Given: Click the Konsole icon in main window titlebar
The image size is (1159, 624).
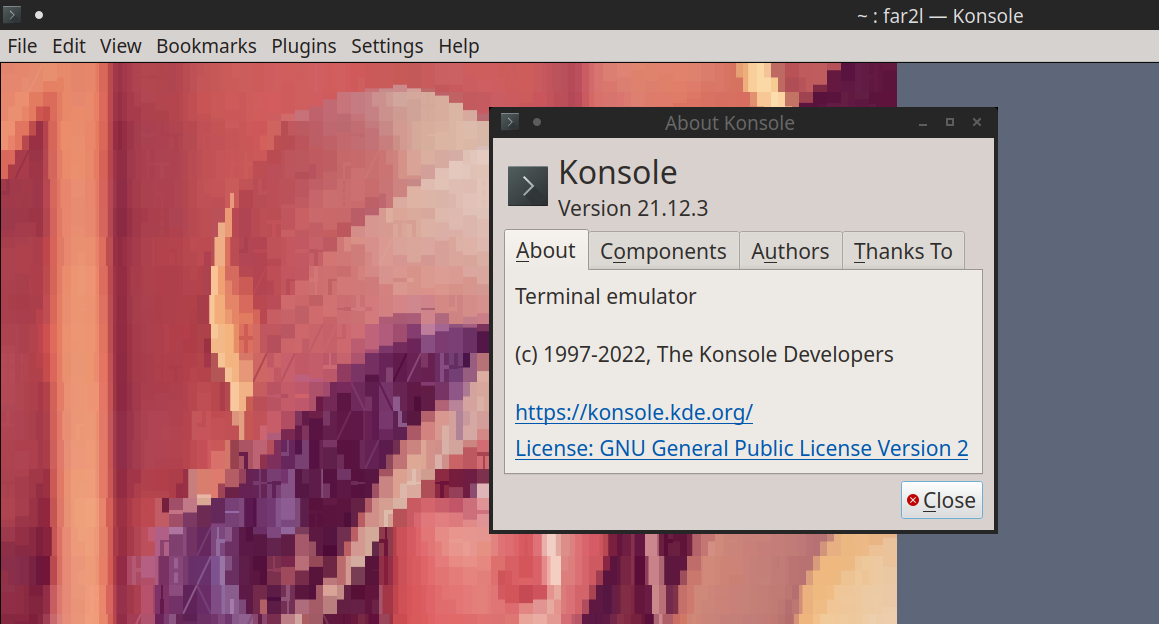Looking at the screenshot, I should [x=13, y=15].
